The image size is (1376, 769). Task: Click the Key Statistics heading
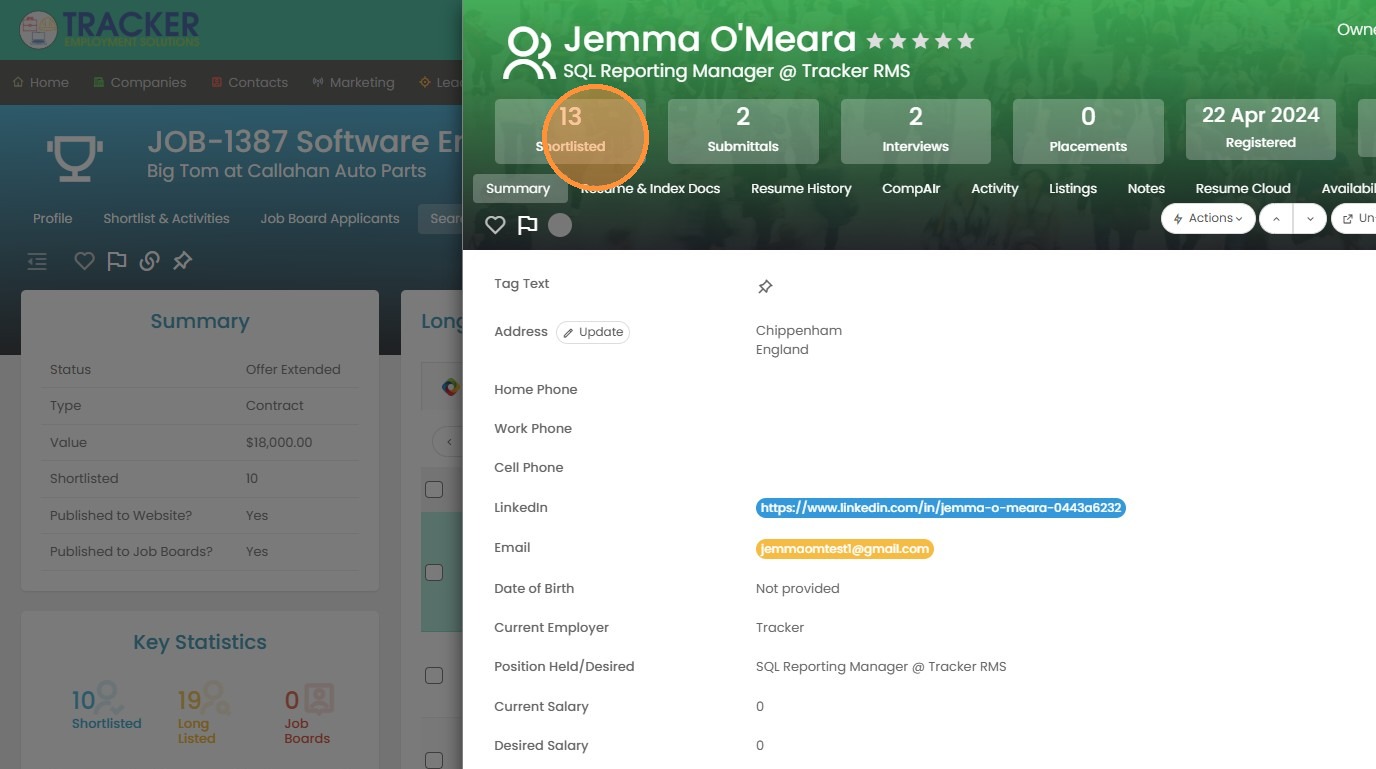200,642
